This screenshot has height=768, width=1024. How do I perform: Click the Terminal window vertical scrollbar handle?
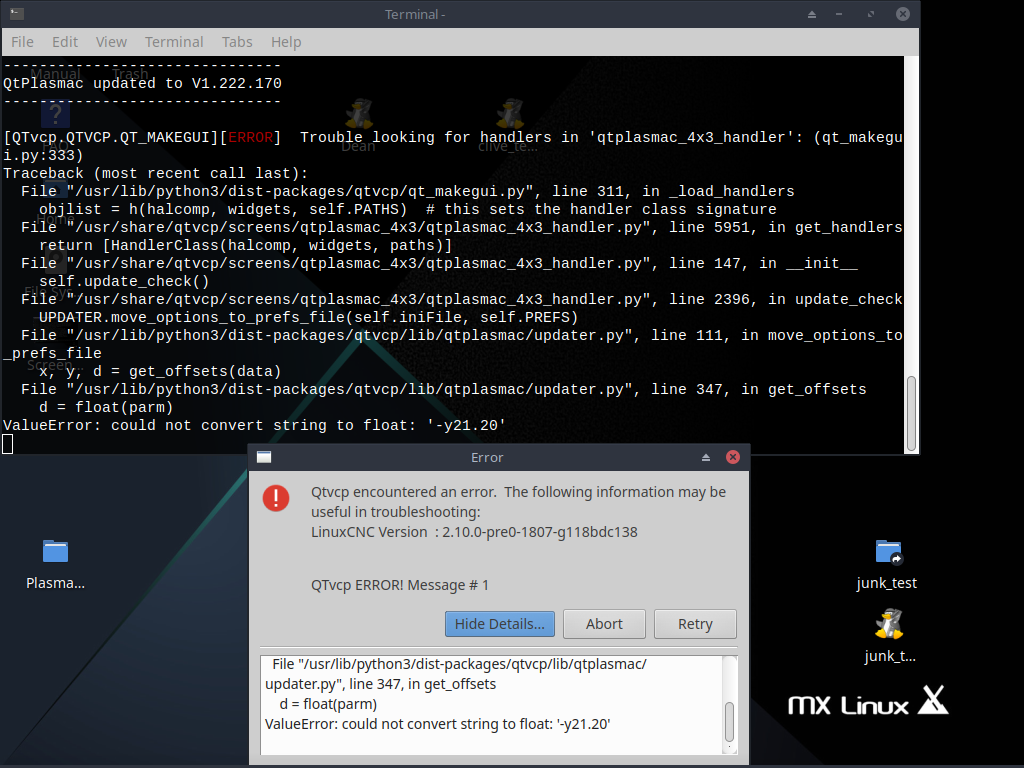pyautogui.click(x=911, y=413)
